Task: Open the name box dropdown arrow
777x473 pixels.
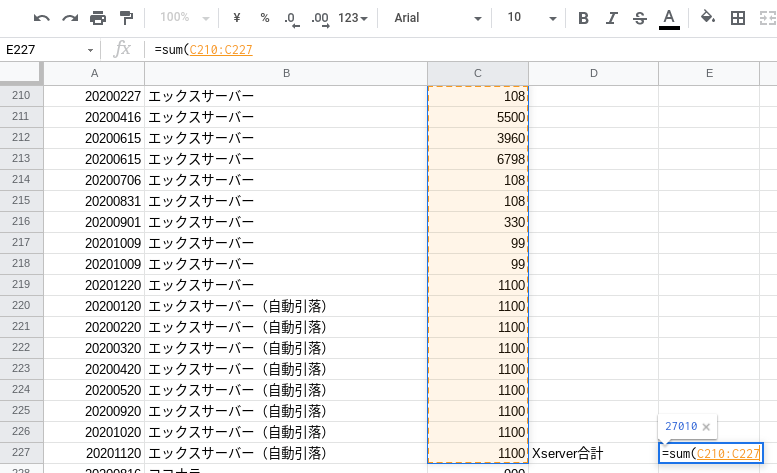Action: point(90,50)
